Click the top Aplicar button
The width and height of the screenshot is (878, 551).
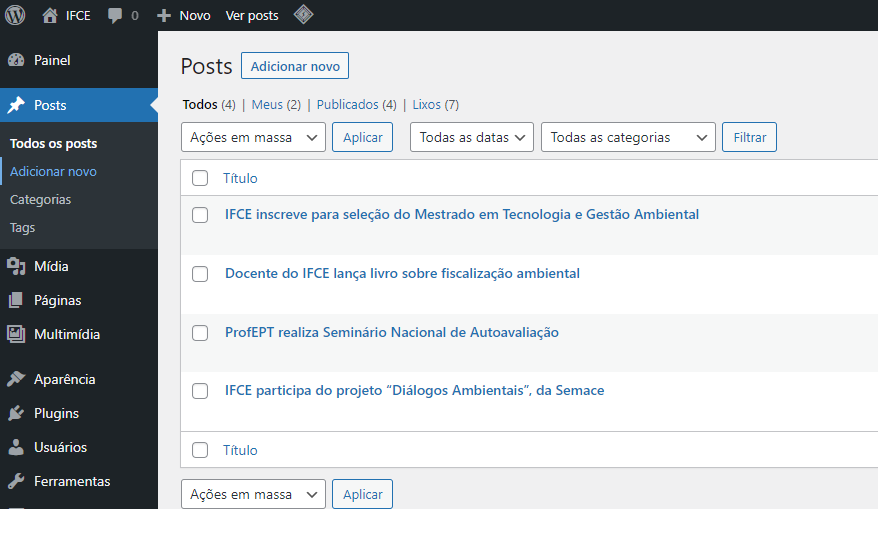(x=362, y=137)
